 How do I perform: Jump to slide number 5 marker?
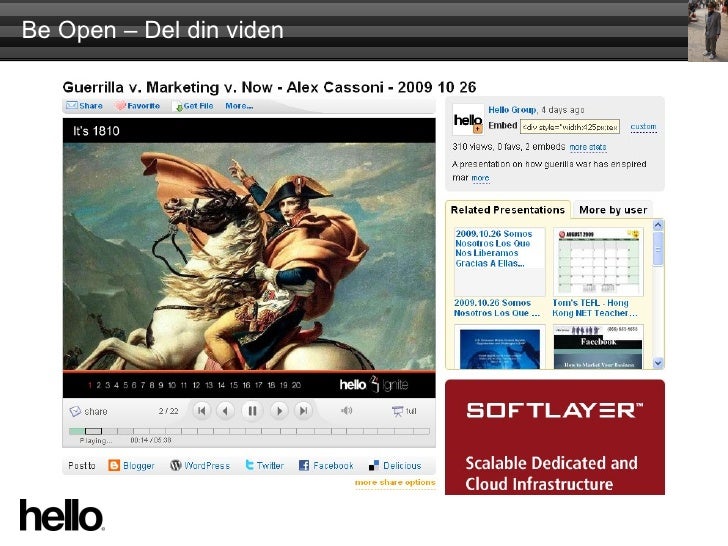[125, 385]
